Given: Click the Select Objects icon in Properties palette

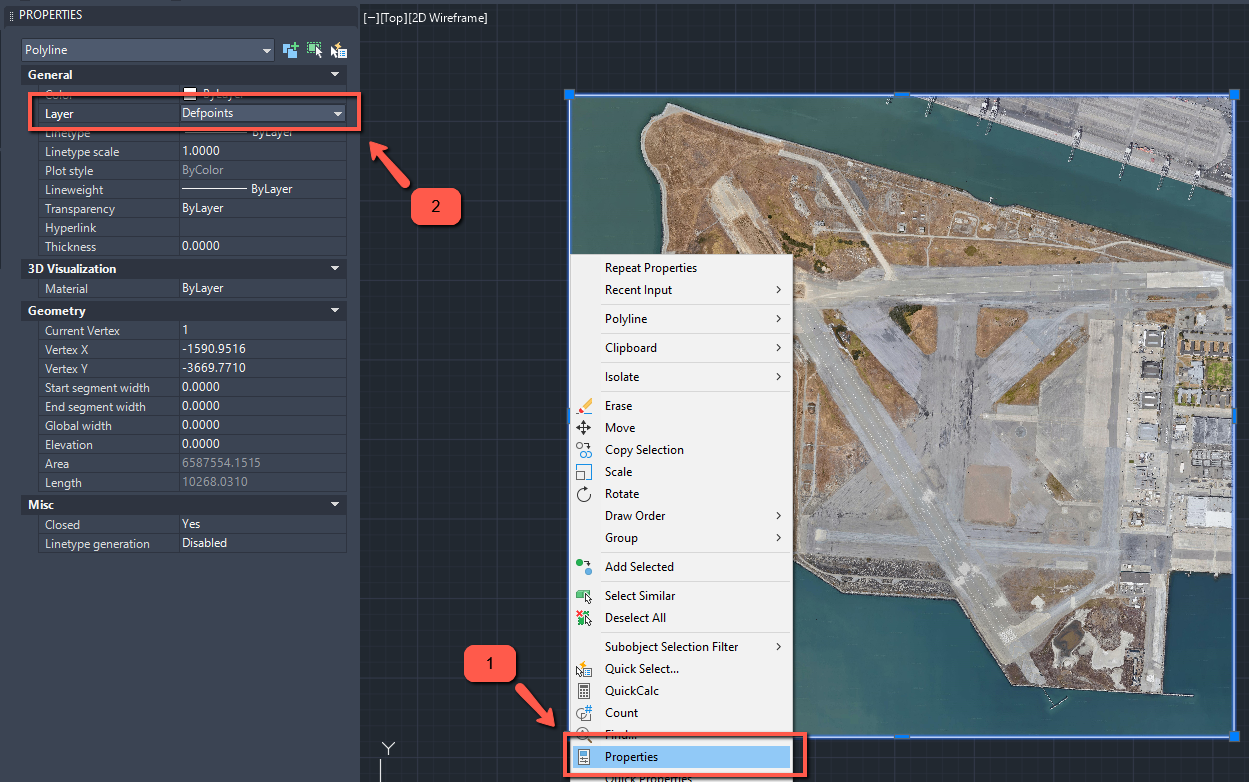Looking at the screenshot, I should tap(315, 50).
